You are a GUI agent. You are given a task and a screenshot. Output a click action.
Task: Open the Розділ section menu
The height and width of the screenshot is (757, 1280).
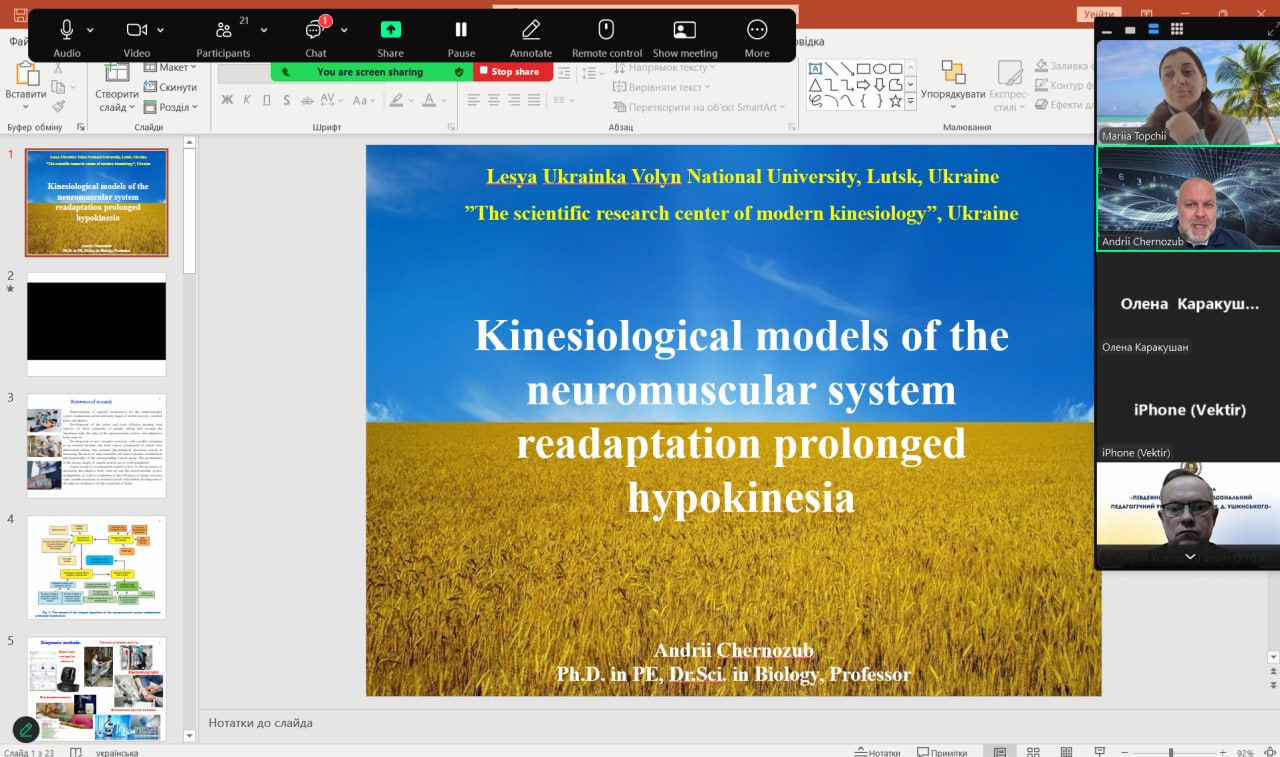click(x=173, y=107)
